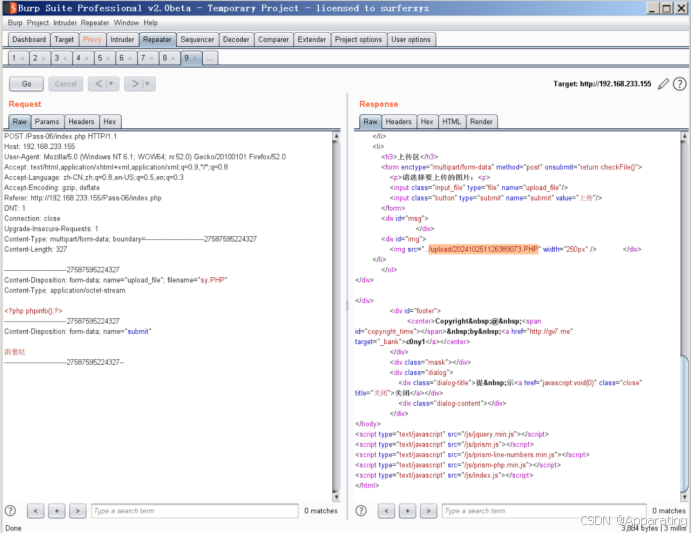
Task: Click the response search term field
Action: pos(544,511)
